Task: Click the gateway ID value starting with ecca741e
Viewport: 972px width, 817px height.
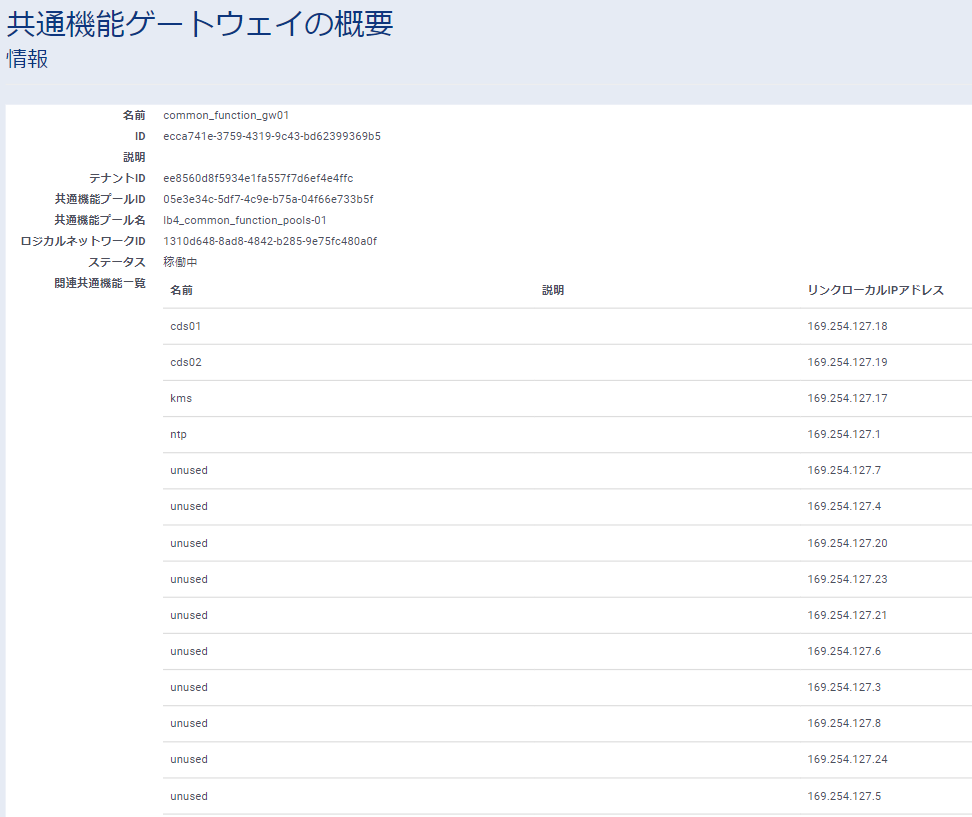Action: point(271,136)
